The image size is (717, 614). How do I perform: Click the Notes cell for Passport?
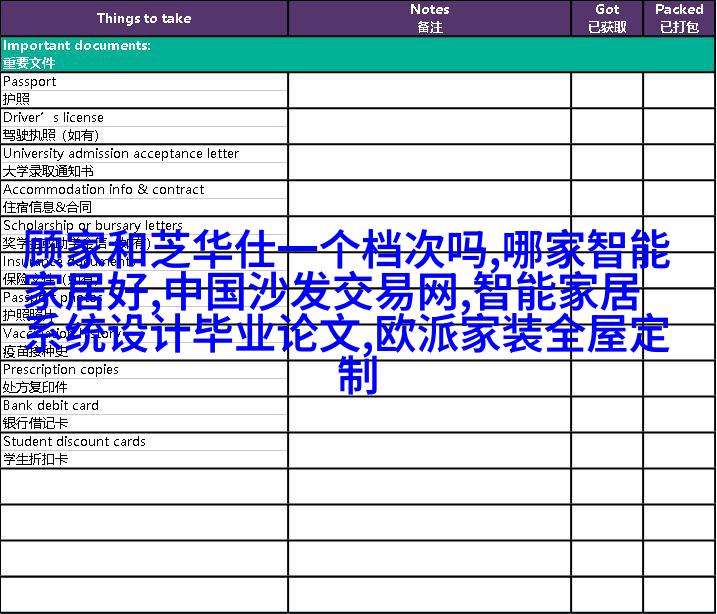tap(429, 90)
